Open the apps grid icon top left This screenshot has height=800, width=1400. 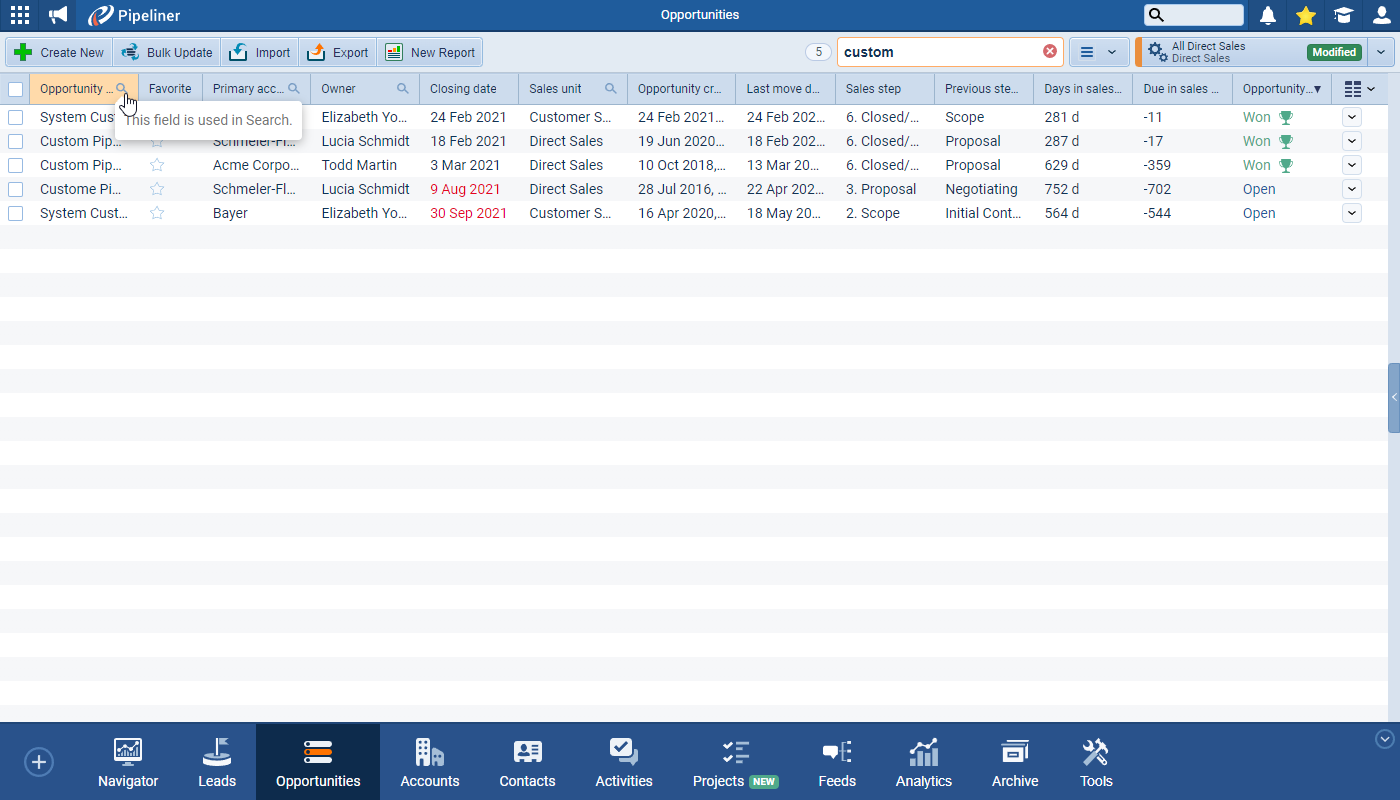(x=20, y=15)
